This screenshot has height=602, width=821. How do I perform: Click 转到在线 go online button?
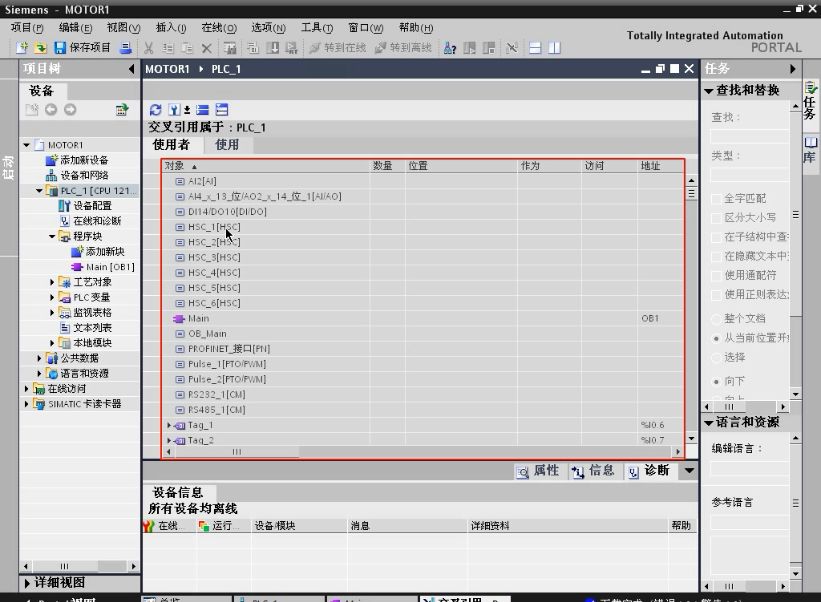tap(338, 48)
